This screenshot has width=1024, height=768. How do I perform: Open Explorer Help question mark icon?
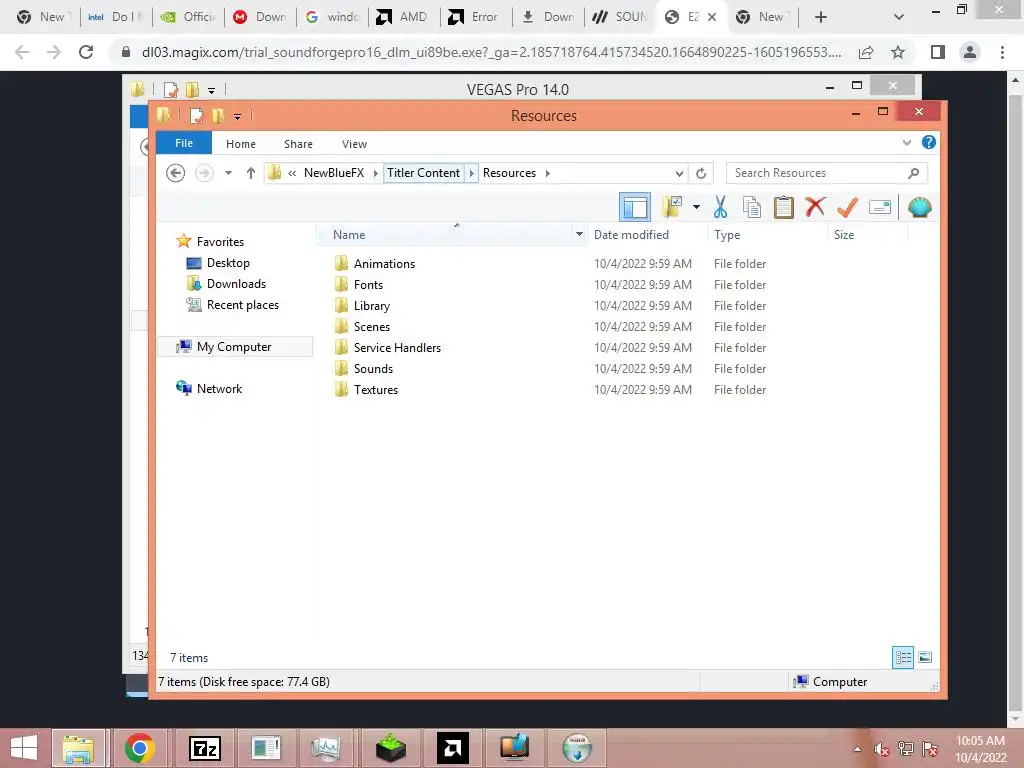pyautogui.click(x=929, y=142)
